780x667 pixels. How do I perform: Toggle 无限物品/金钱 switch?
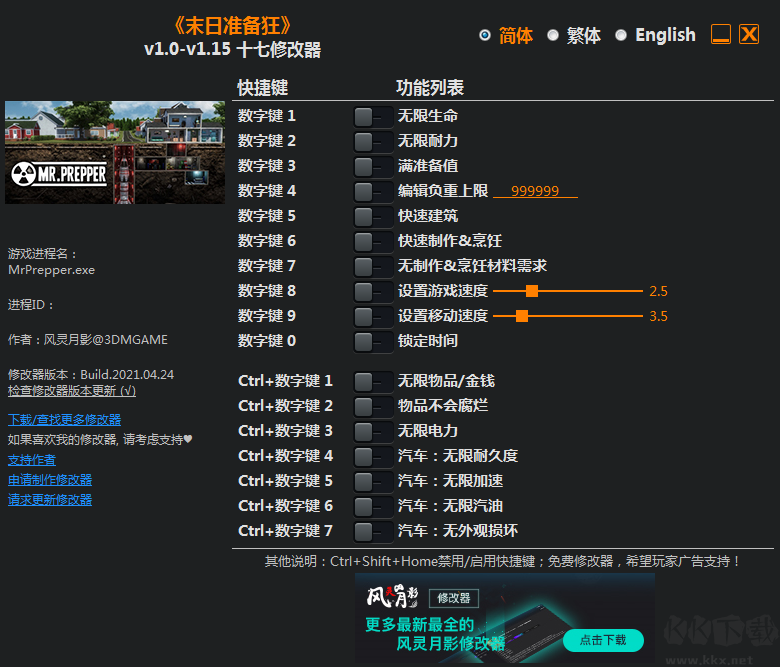[x=373, y=382]
